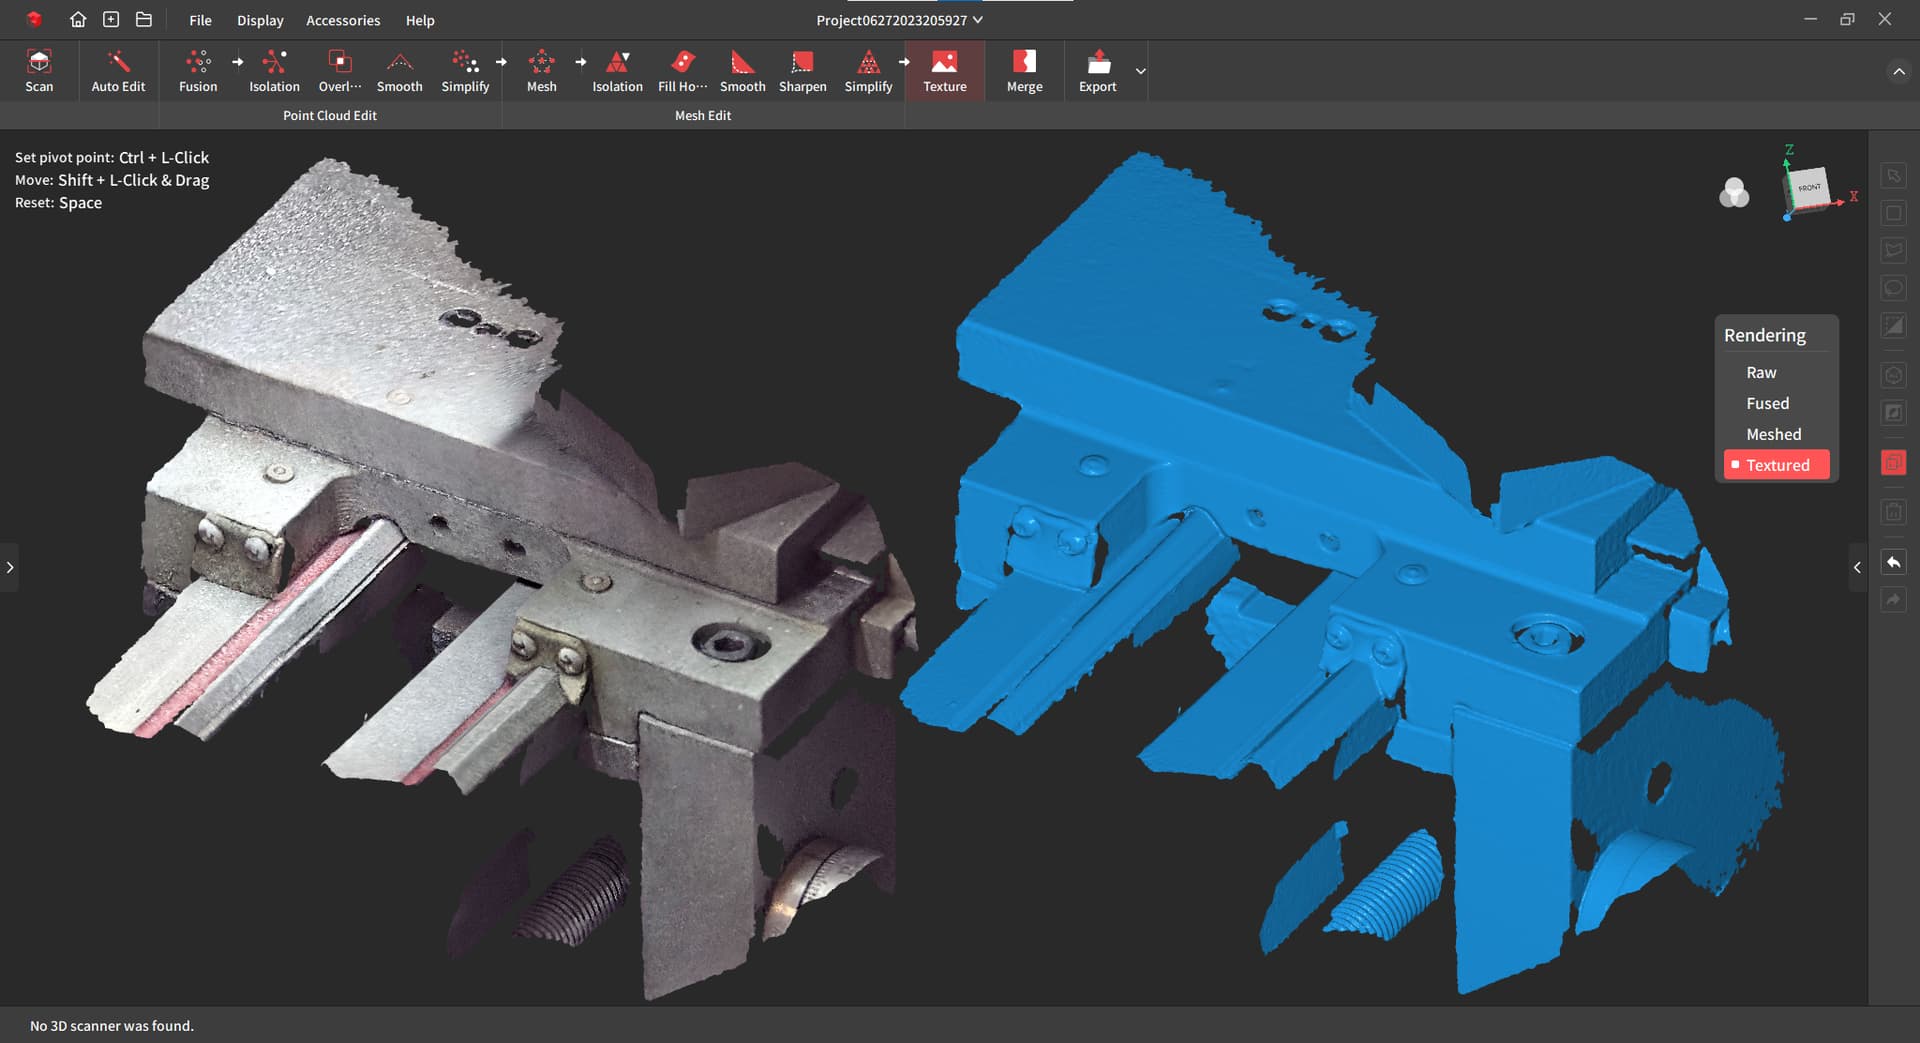Screen dimensions: 1920x1043
Task: Click the Scan tool icon
Action: click(x=39, y=70)
